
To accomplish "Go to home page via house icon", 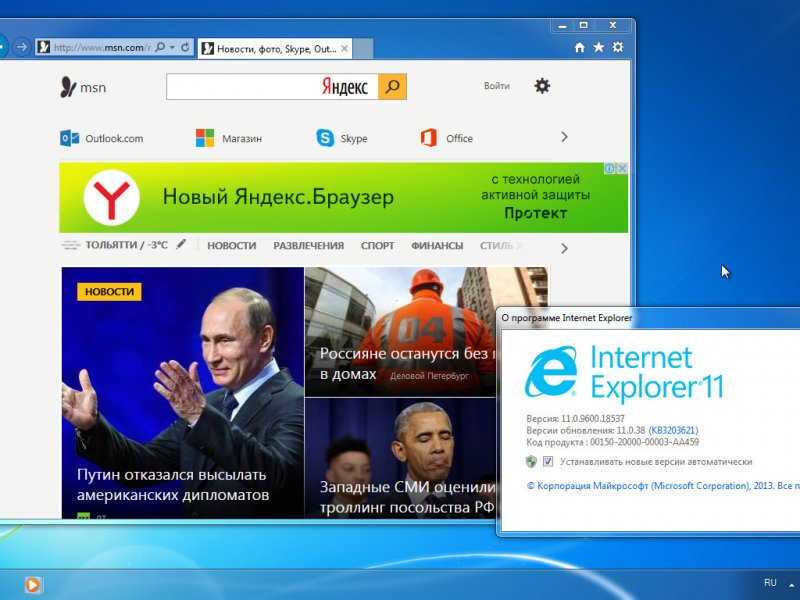I will click(x=579, y=47).
